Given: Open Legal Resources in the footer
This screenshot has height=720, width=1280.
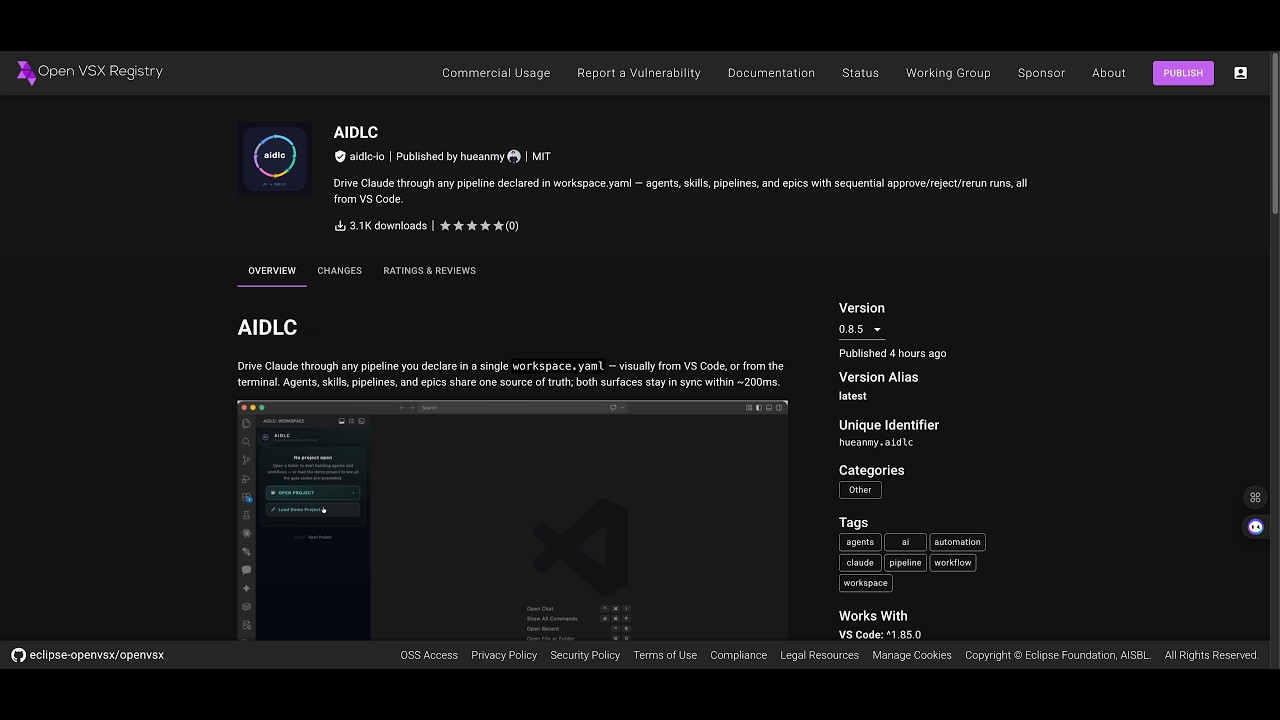Looking at the screenshot, I should click(x=819, y=655).
